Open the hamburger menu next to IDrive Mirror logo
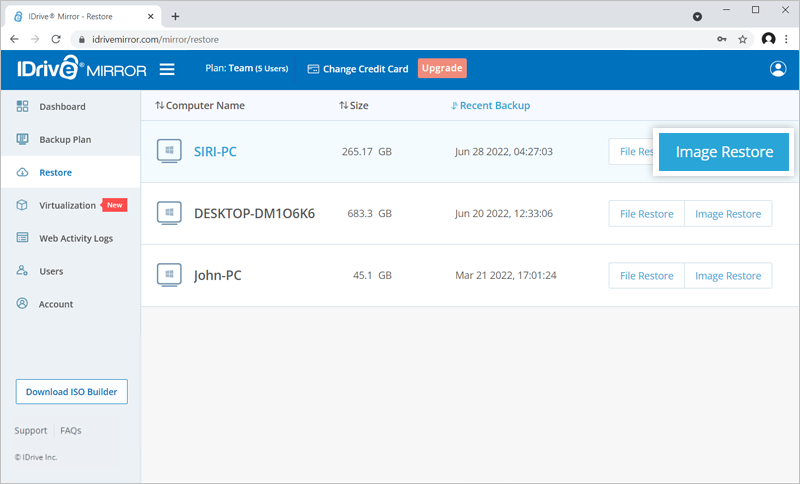Viewport: 800px width, 484px height. click(167, 69)
